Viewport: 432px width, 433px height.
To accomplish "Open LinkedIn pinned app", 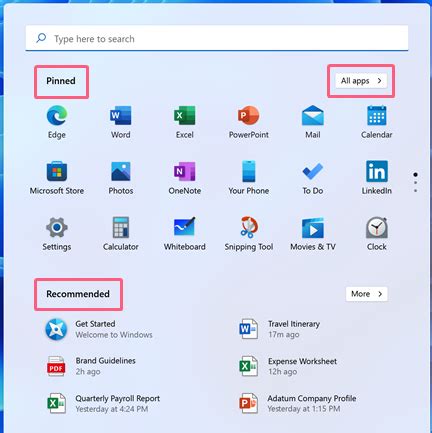I will [x=377, y=178].
